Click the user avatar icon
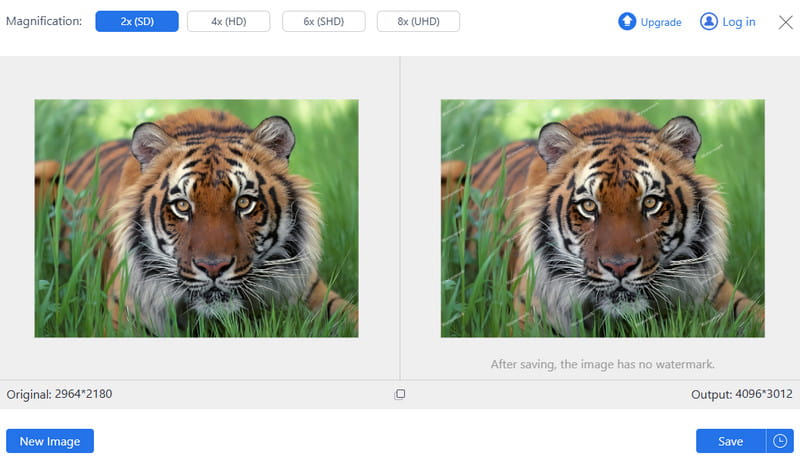This screenshot has width=800, height=466. 709,21
